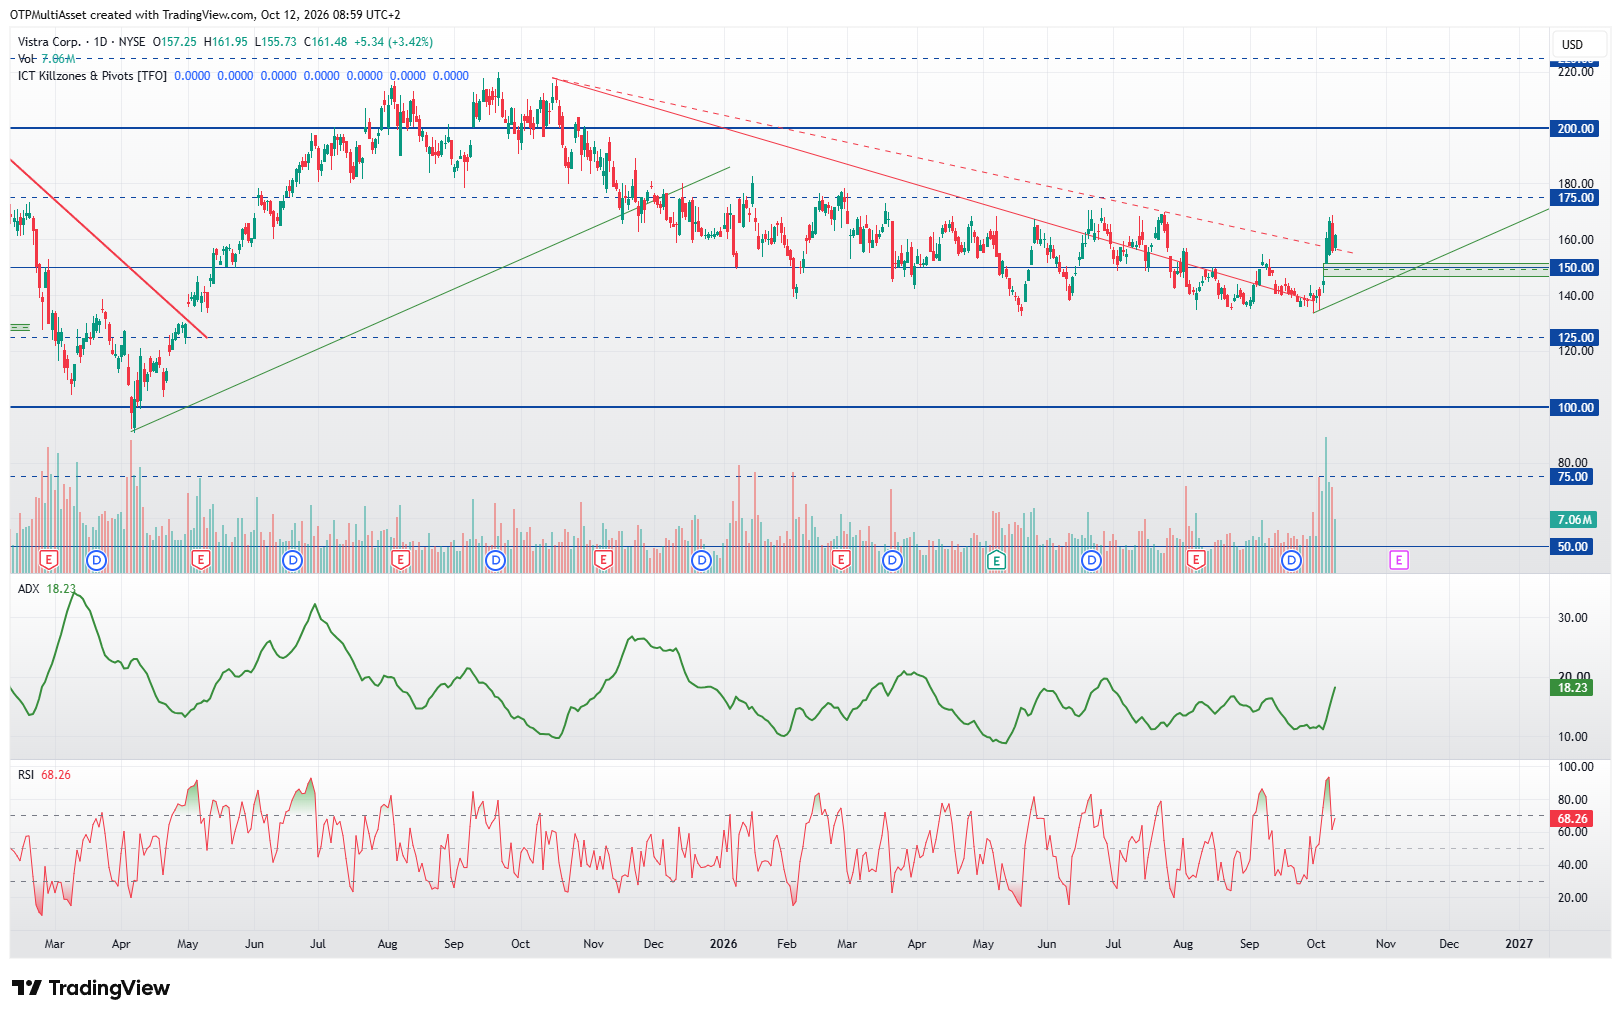This screenshot has height=1018, width=1621.
Task: Click the H161.95 high price value
Action: [x=225, y=42]
